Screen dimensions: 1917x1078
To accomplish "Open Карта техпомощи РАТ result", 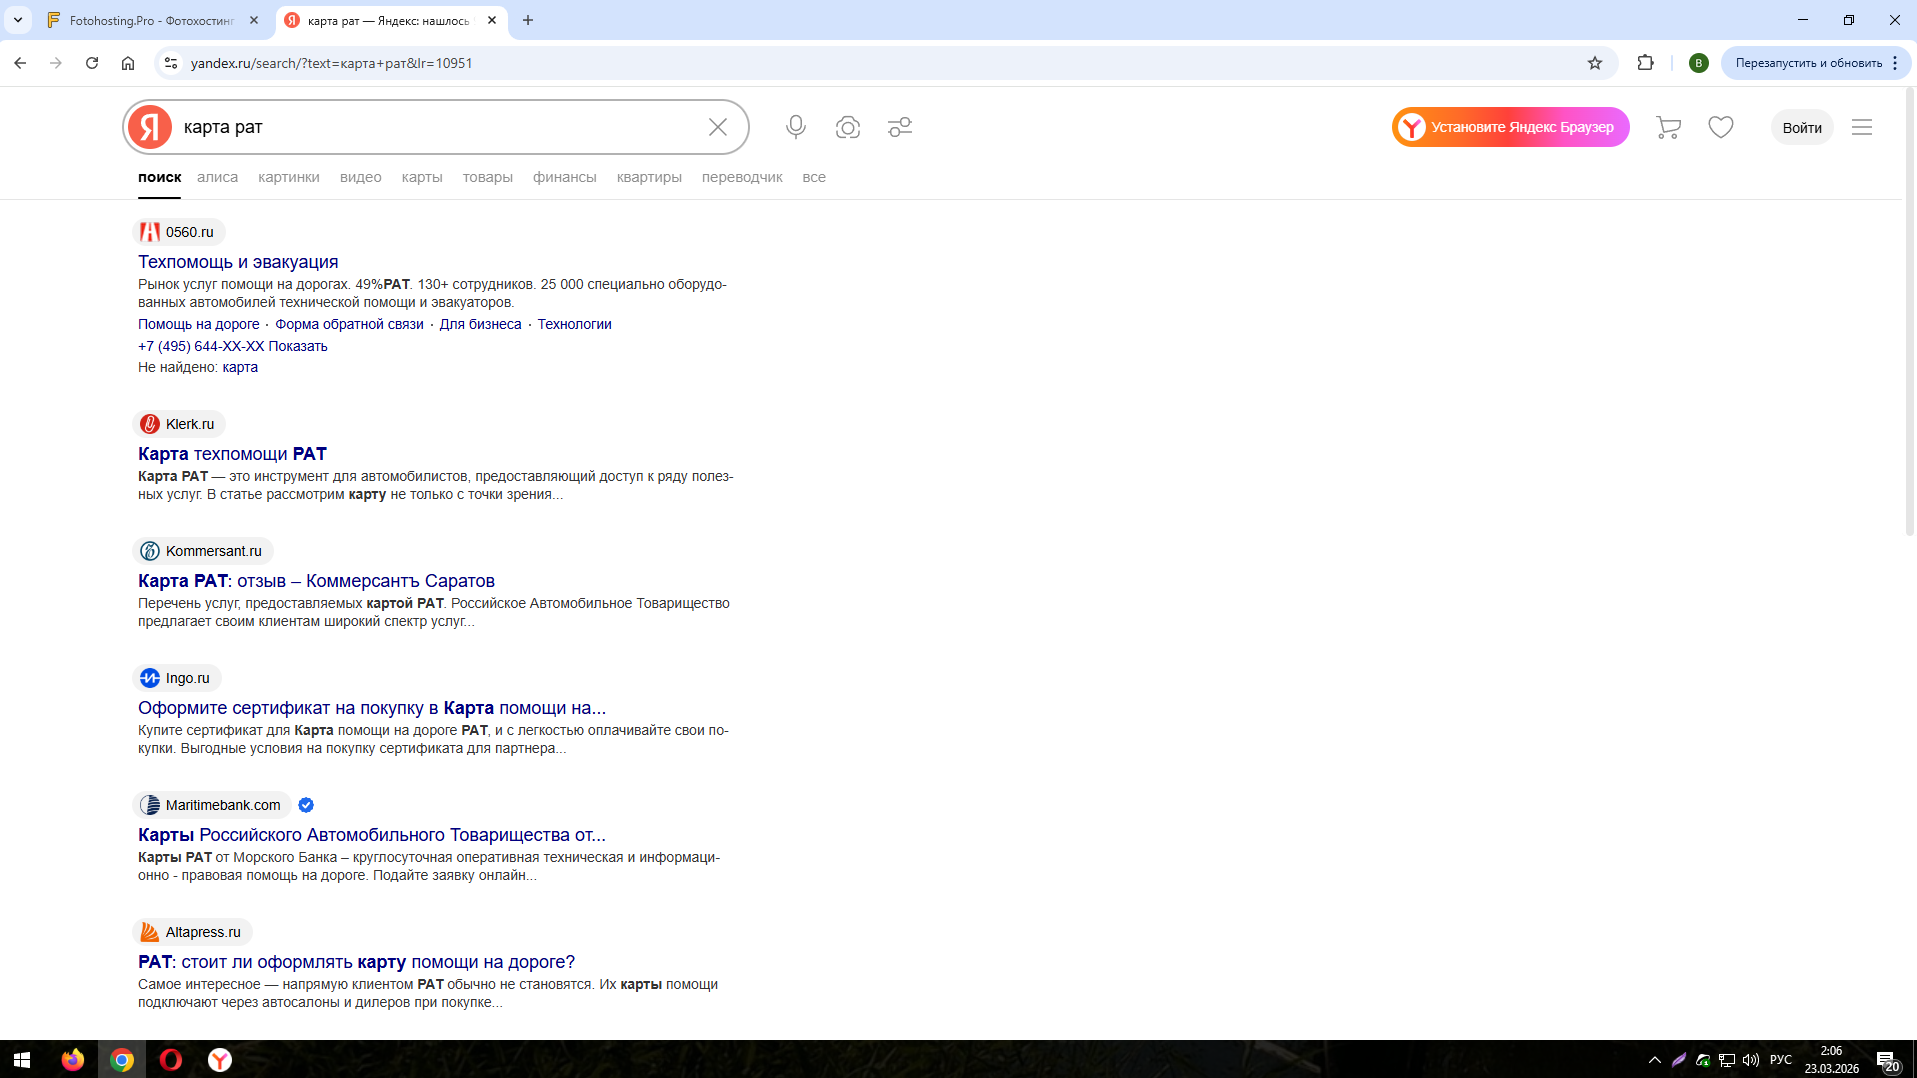I will click(x=232, y=454).
